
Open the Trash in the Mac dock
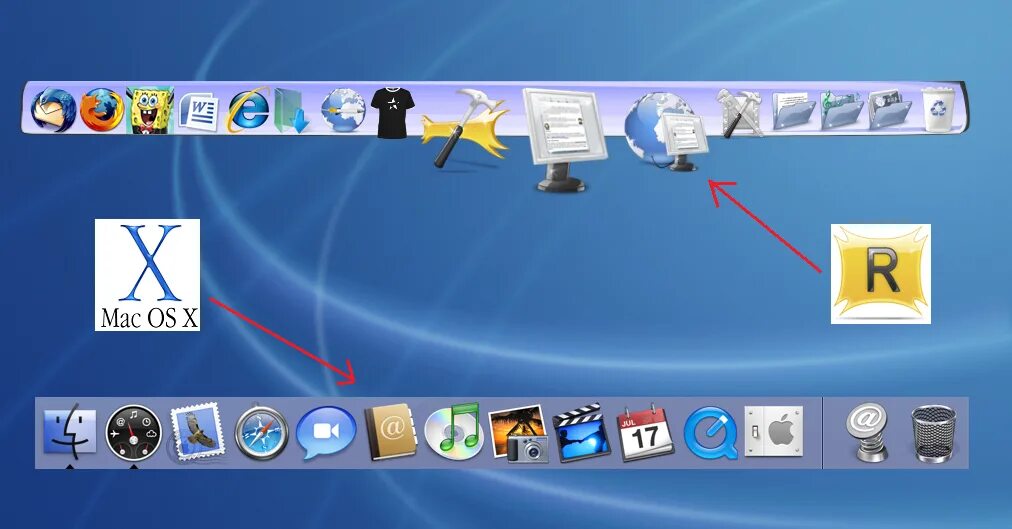[933, 434]
